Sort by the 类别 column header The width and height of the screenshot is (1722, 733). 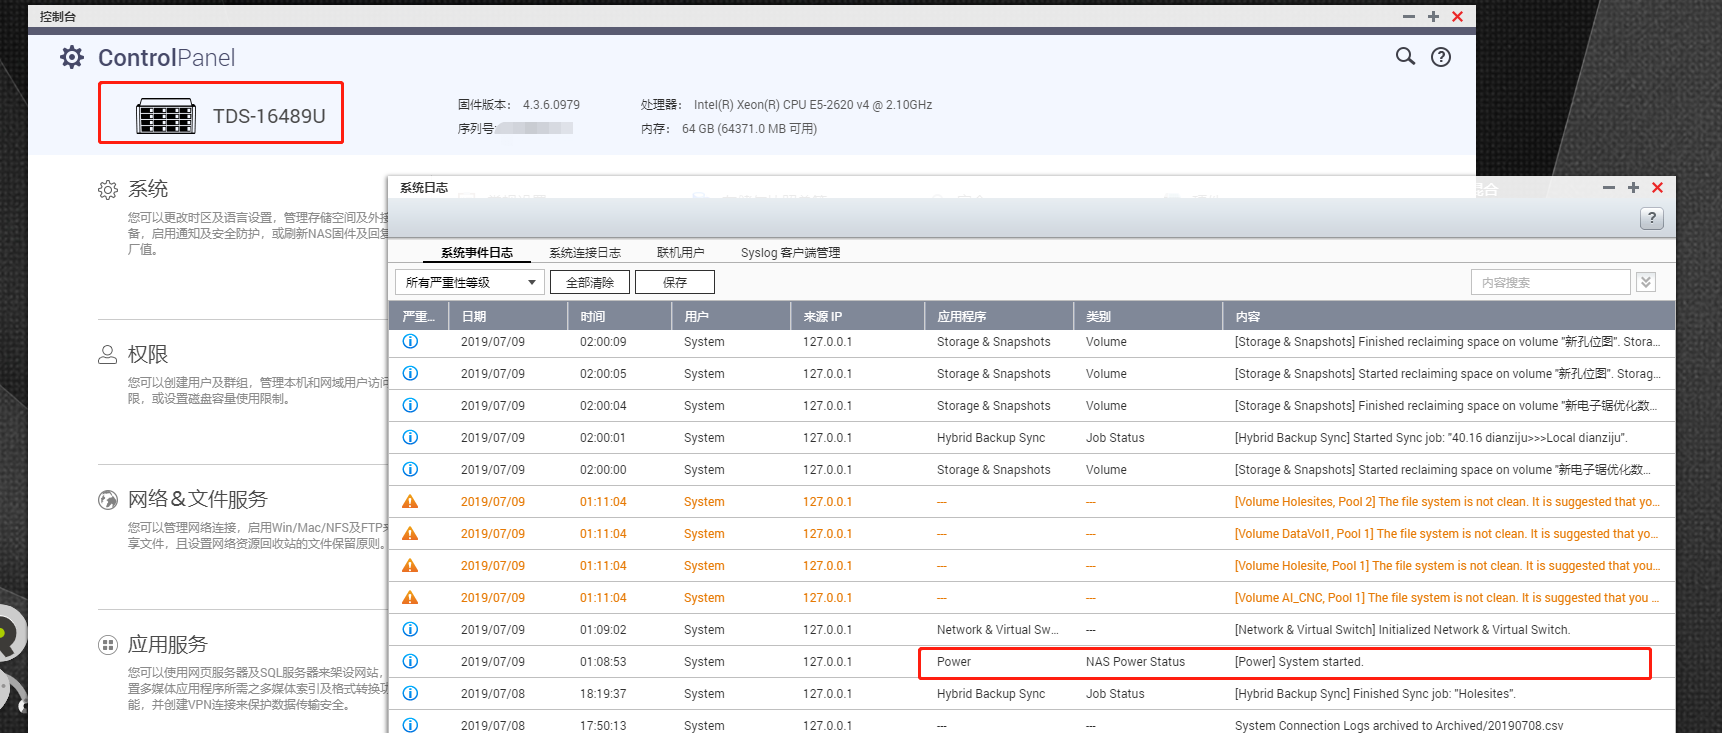click(x=1147, y=317)
